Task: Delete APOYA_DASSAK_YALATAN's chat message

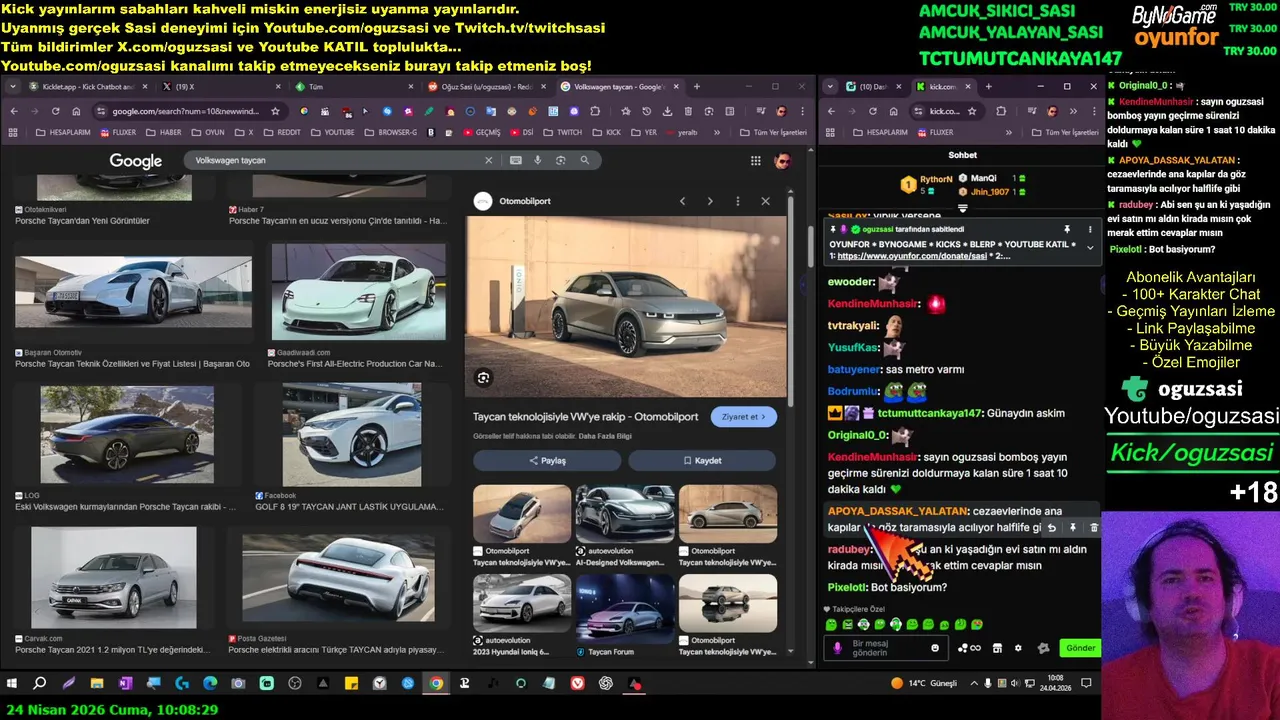Action: pyautogui.click(x=1093, y=527)
